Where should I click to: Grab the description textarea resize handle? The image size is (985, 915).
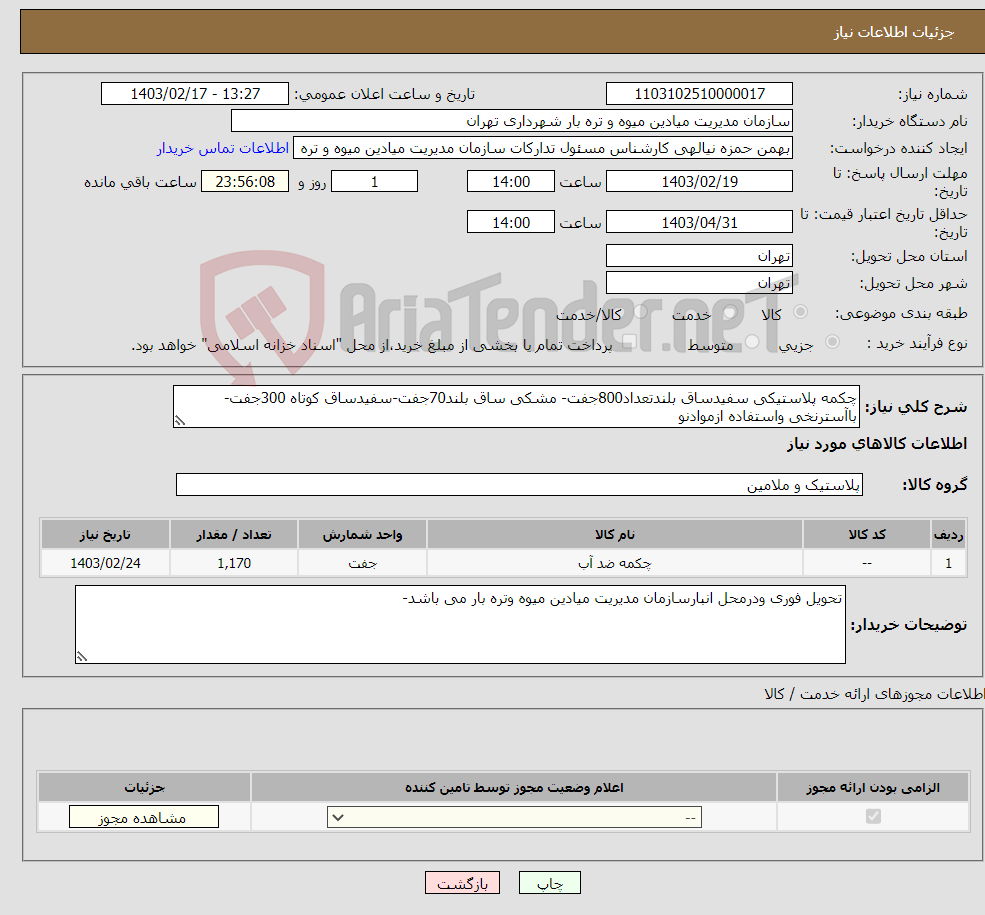(x=180, y=421)
